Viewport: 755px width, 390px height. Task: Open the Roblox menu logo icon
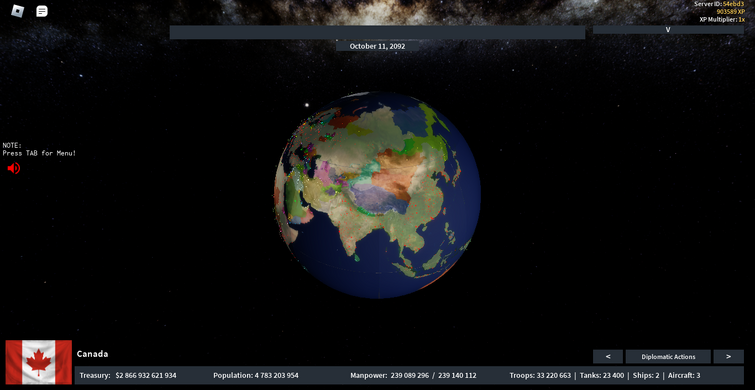point(18,11)
